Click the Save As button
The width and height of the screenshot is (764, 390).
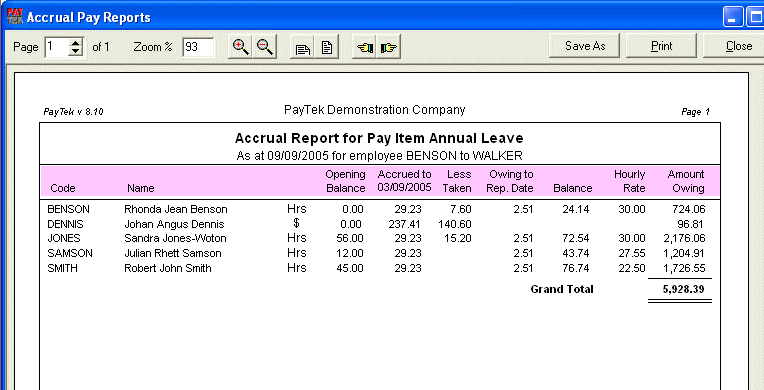[x=585, y=46]
